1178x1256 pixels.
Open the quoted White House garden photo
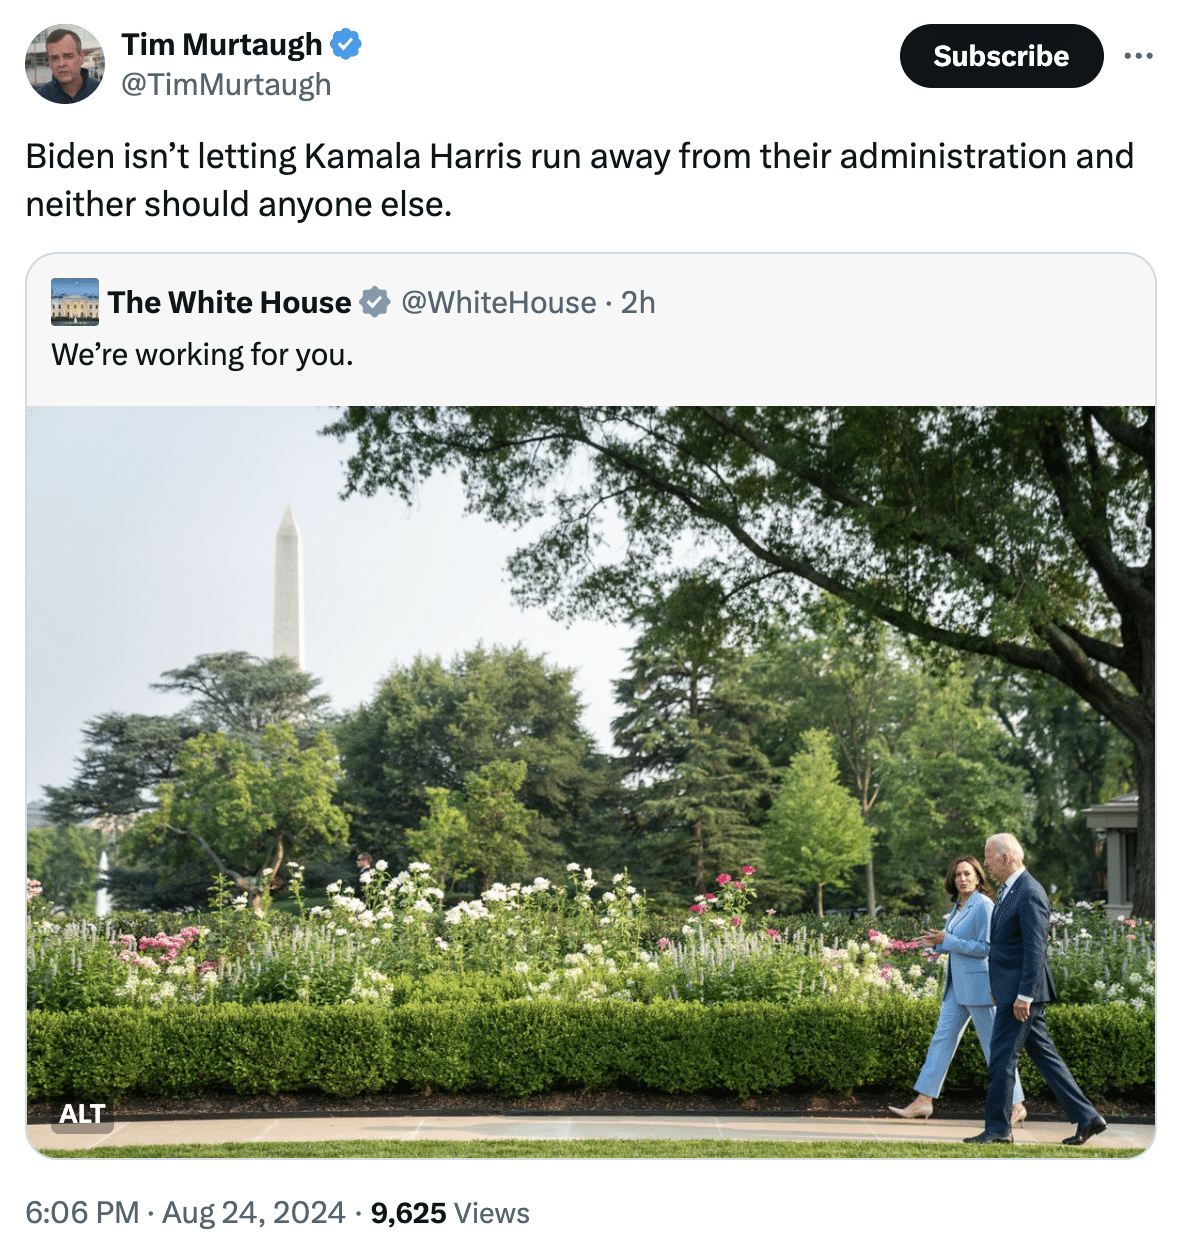pyautogui.click(x=590, y=780)
